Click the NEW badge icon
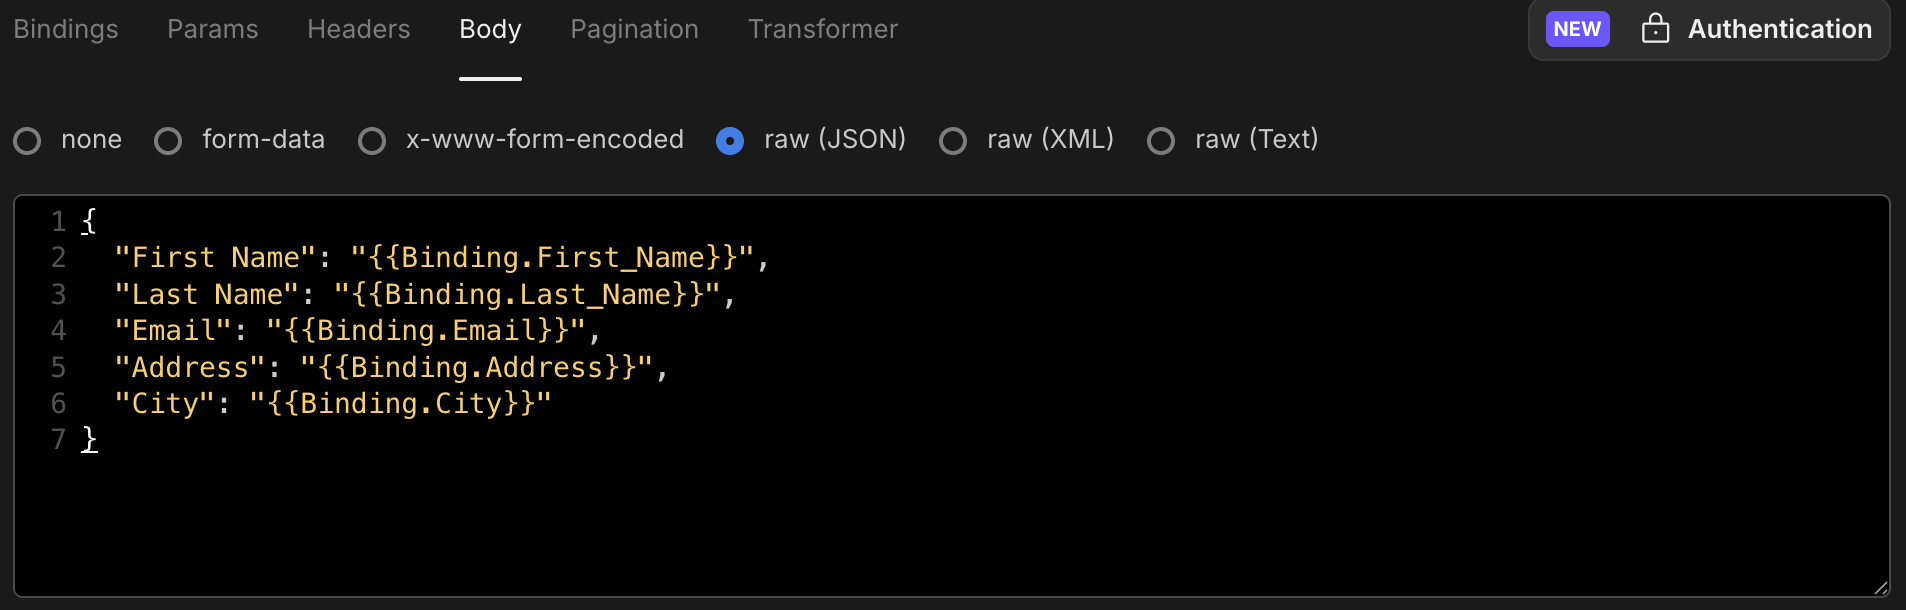The width and height of the screenshot is (1906, 610). (1577, 29)
